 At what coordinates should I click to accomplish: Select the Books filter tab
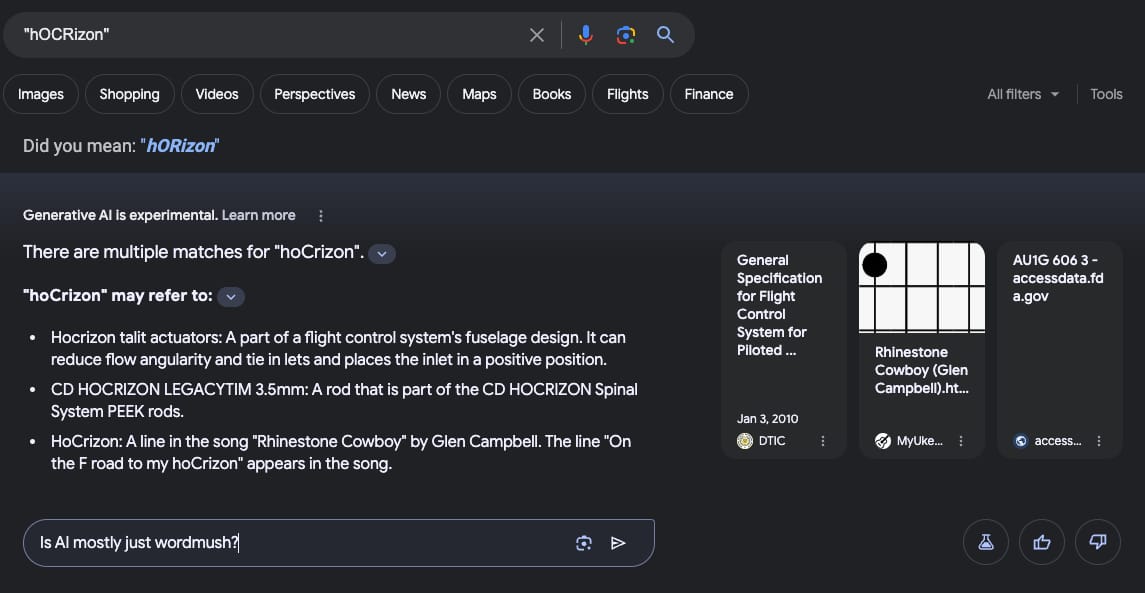tap(551, 94)
